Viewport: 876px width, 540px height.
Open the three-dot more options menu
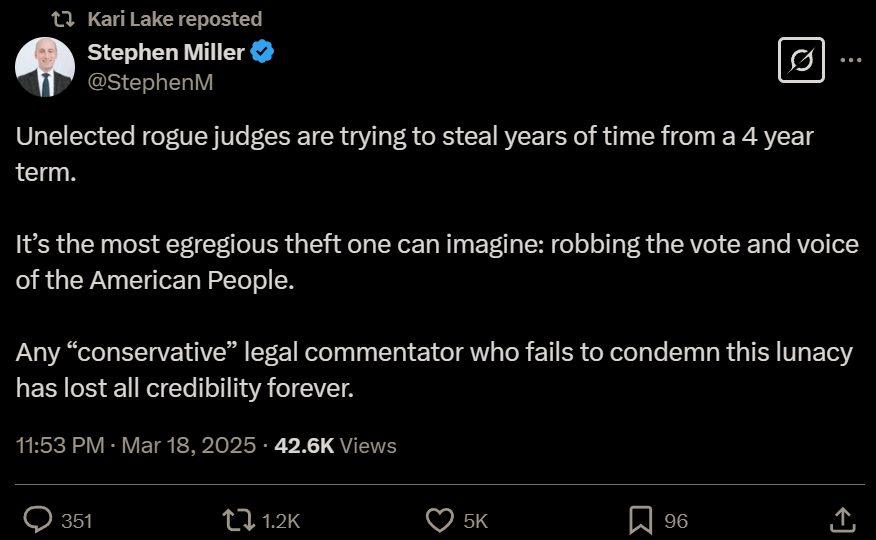[850, 61]
